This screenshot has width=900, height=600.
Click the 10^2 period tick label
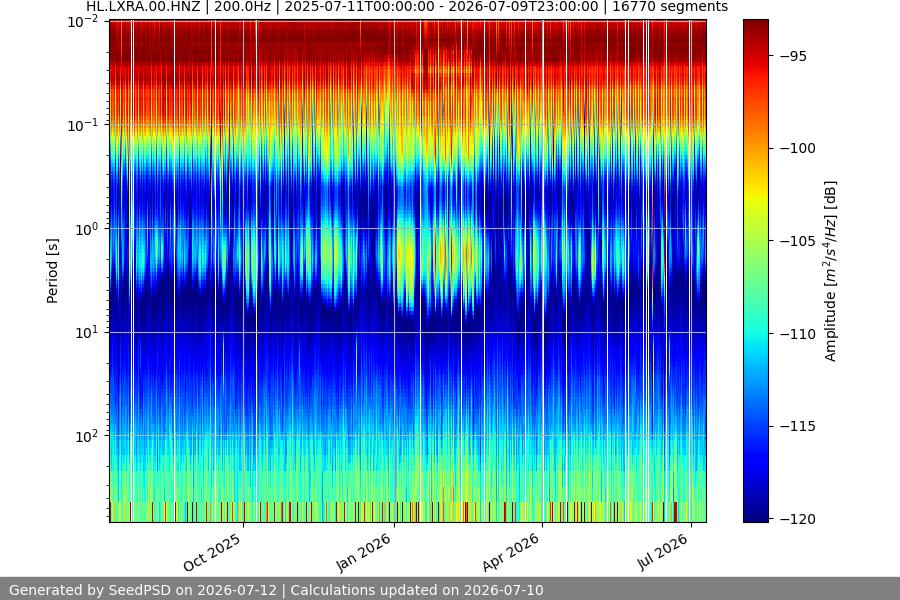(x=86, y=436)
